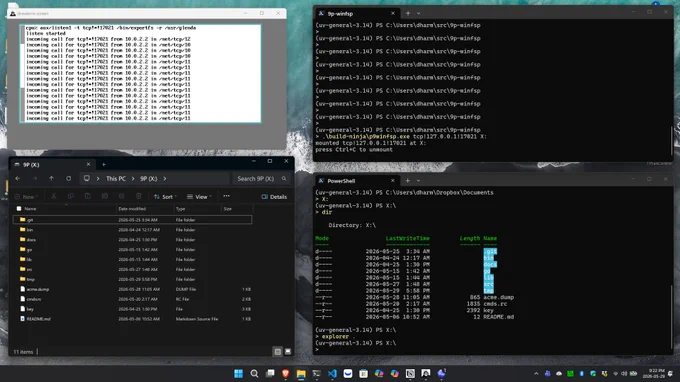Add a new tab in 9p-winfsp terminal

coord(408,13)
